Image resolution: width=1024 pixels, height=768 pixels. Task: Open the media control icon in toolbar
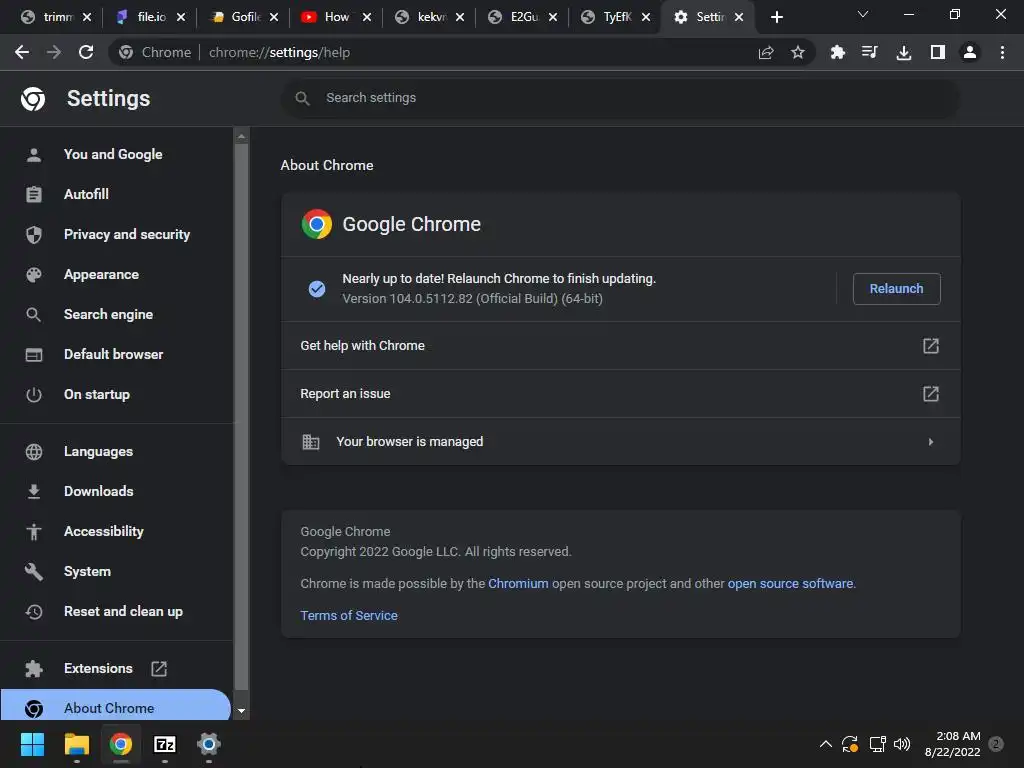869,52
